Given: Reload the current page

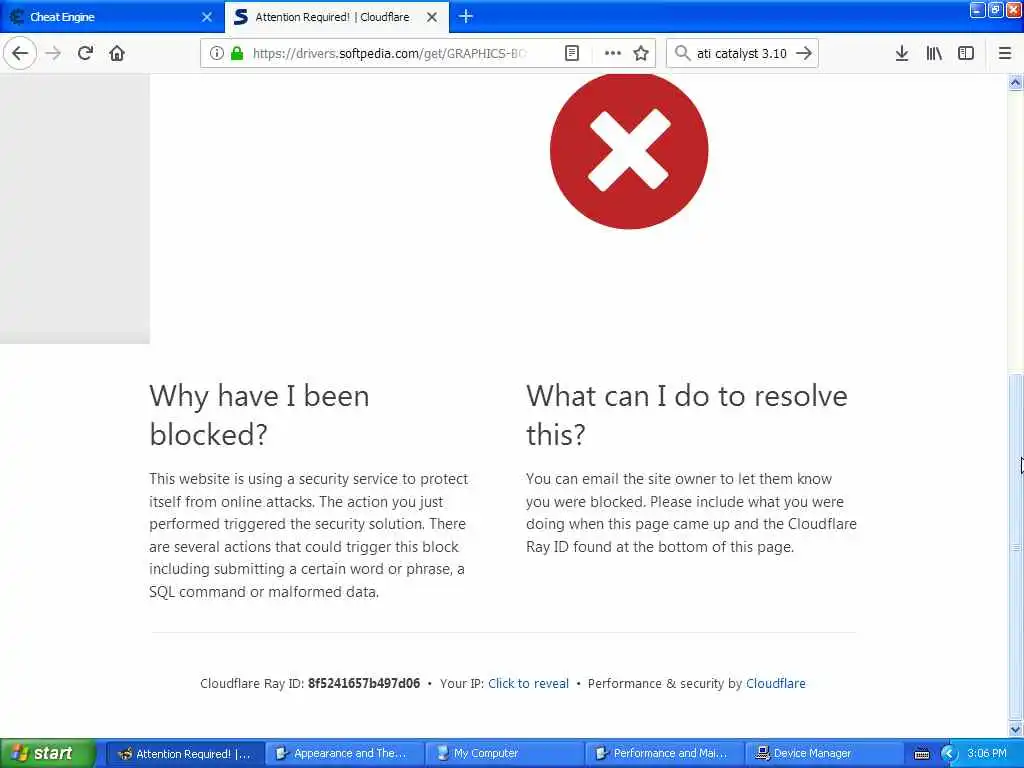Looking at the screenshot, I should click(x=85, y=53).
